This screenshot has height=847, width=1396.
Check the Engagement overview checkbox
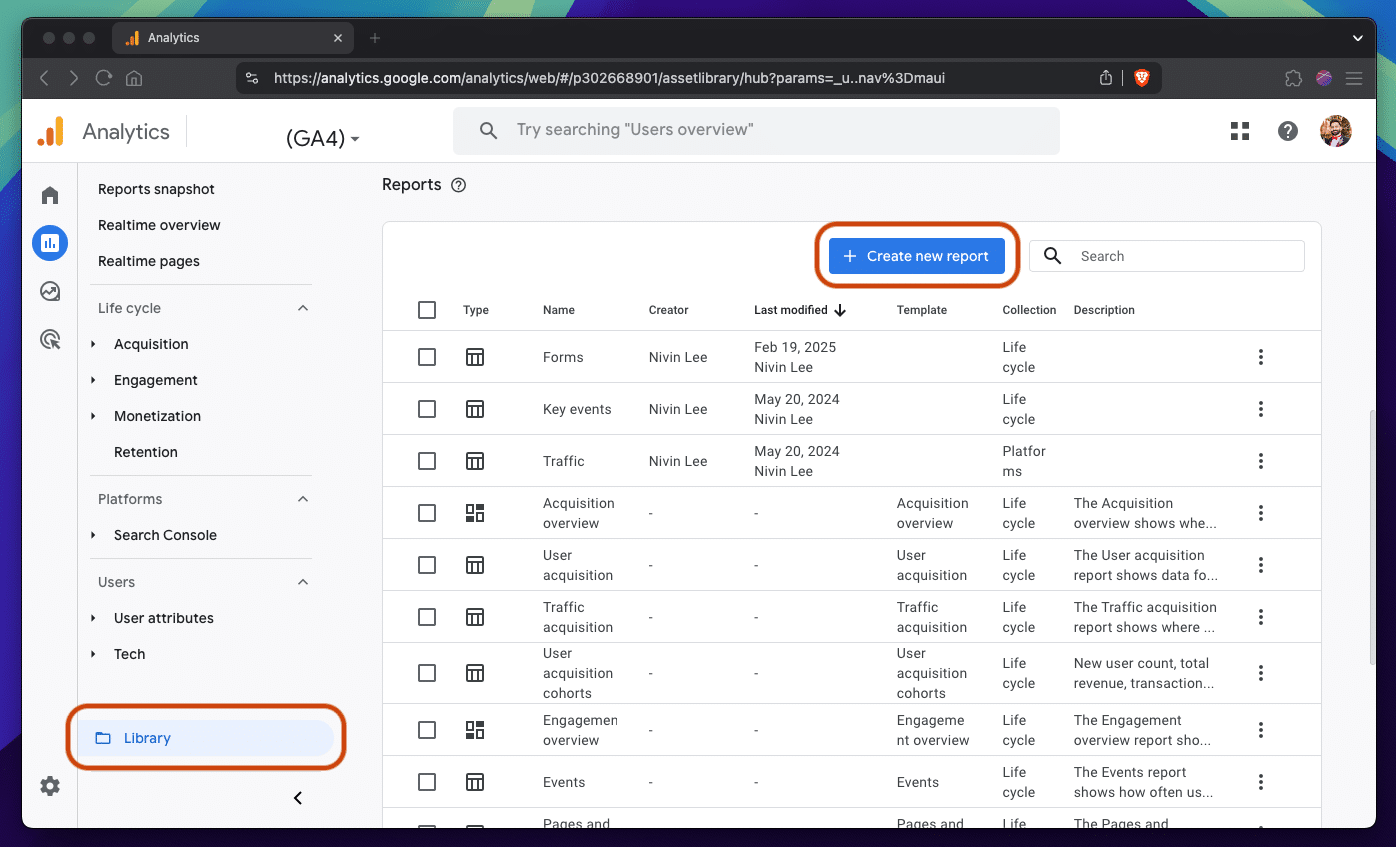(427, 730)
